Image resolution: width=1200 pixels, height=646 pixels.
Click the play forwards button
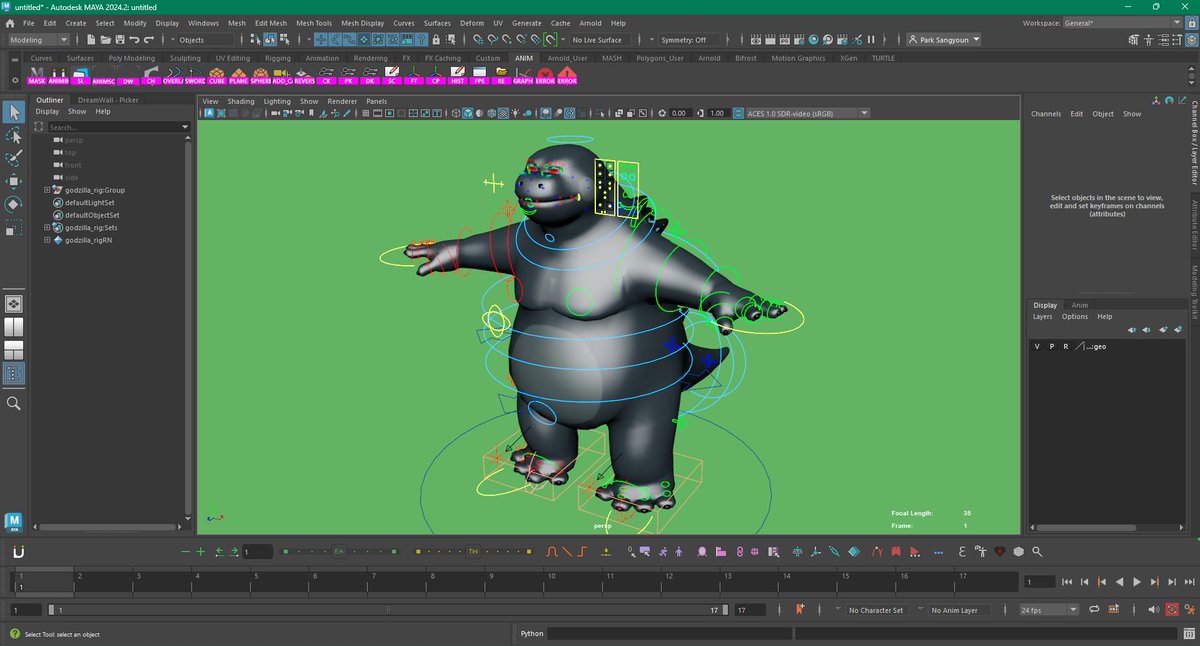coord(1136,581)
